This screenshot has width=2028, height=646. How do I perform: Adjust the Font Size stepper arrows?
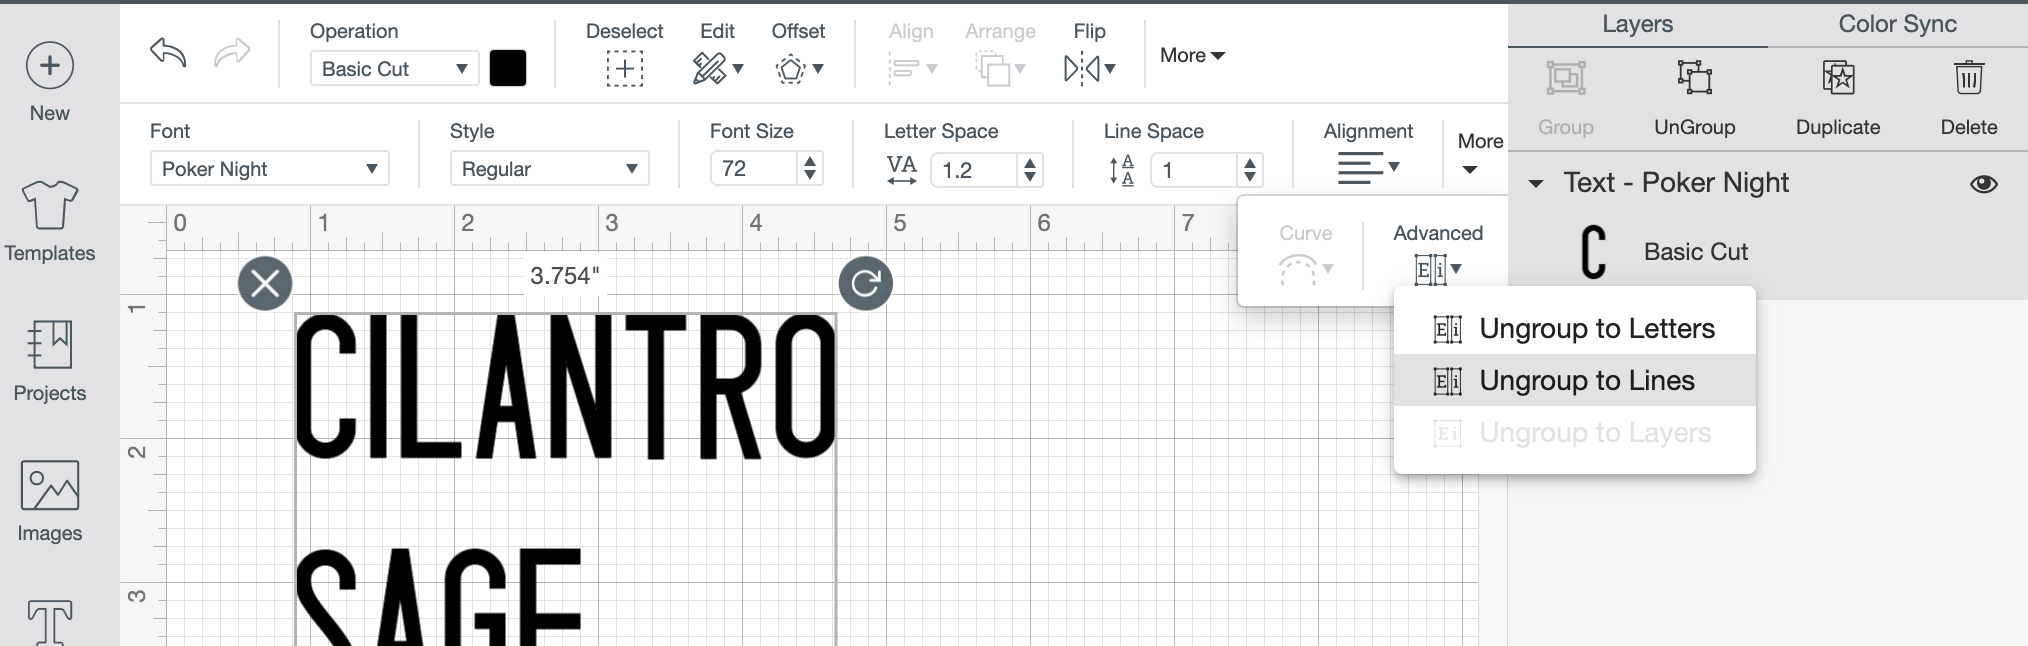(810, 169)
